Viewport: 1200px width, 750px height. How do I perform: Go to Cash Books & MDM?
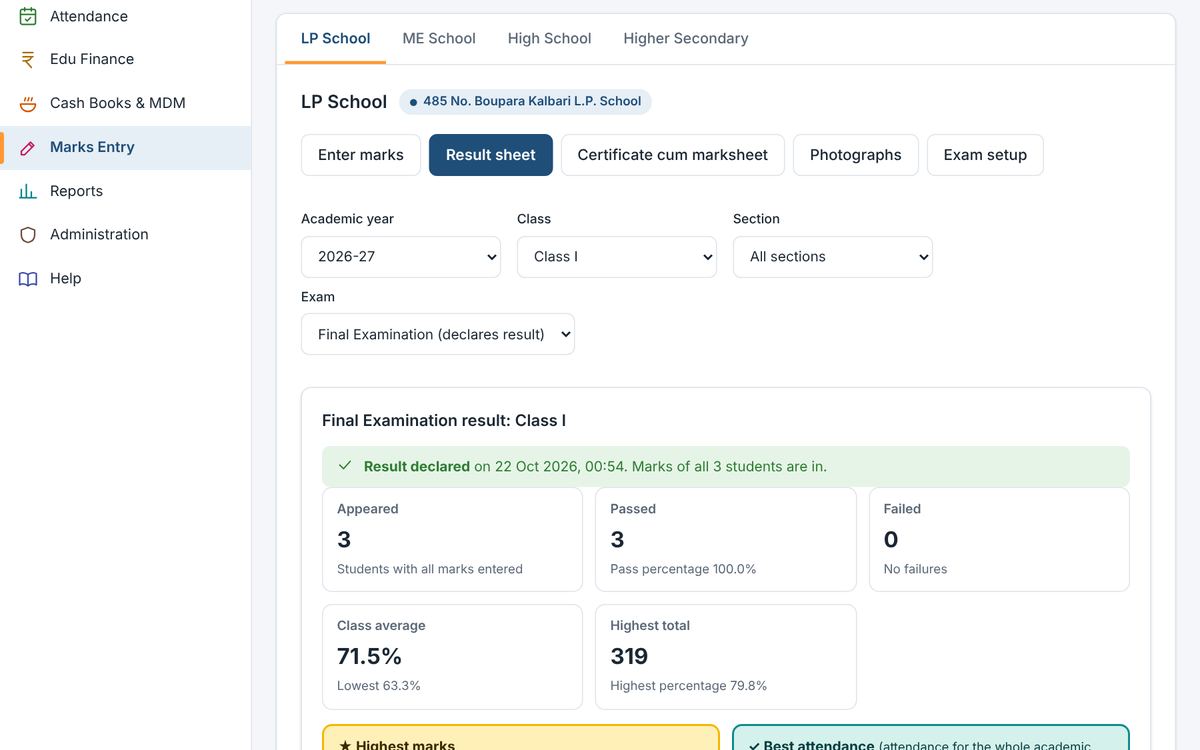click(x=126, y=103)
